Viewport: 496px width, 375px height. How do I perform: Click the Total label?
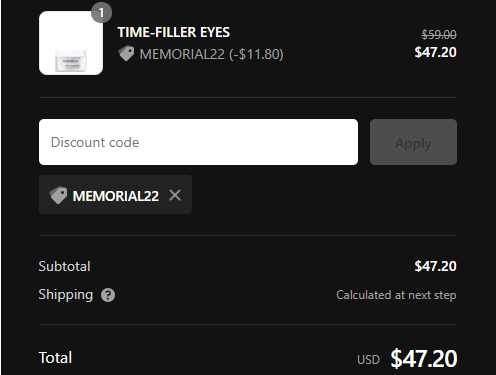tap(55, 358)
